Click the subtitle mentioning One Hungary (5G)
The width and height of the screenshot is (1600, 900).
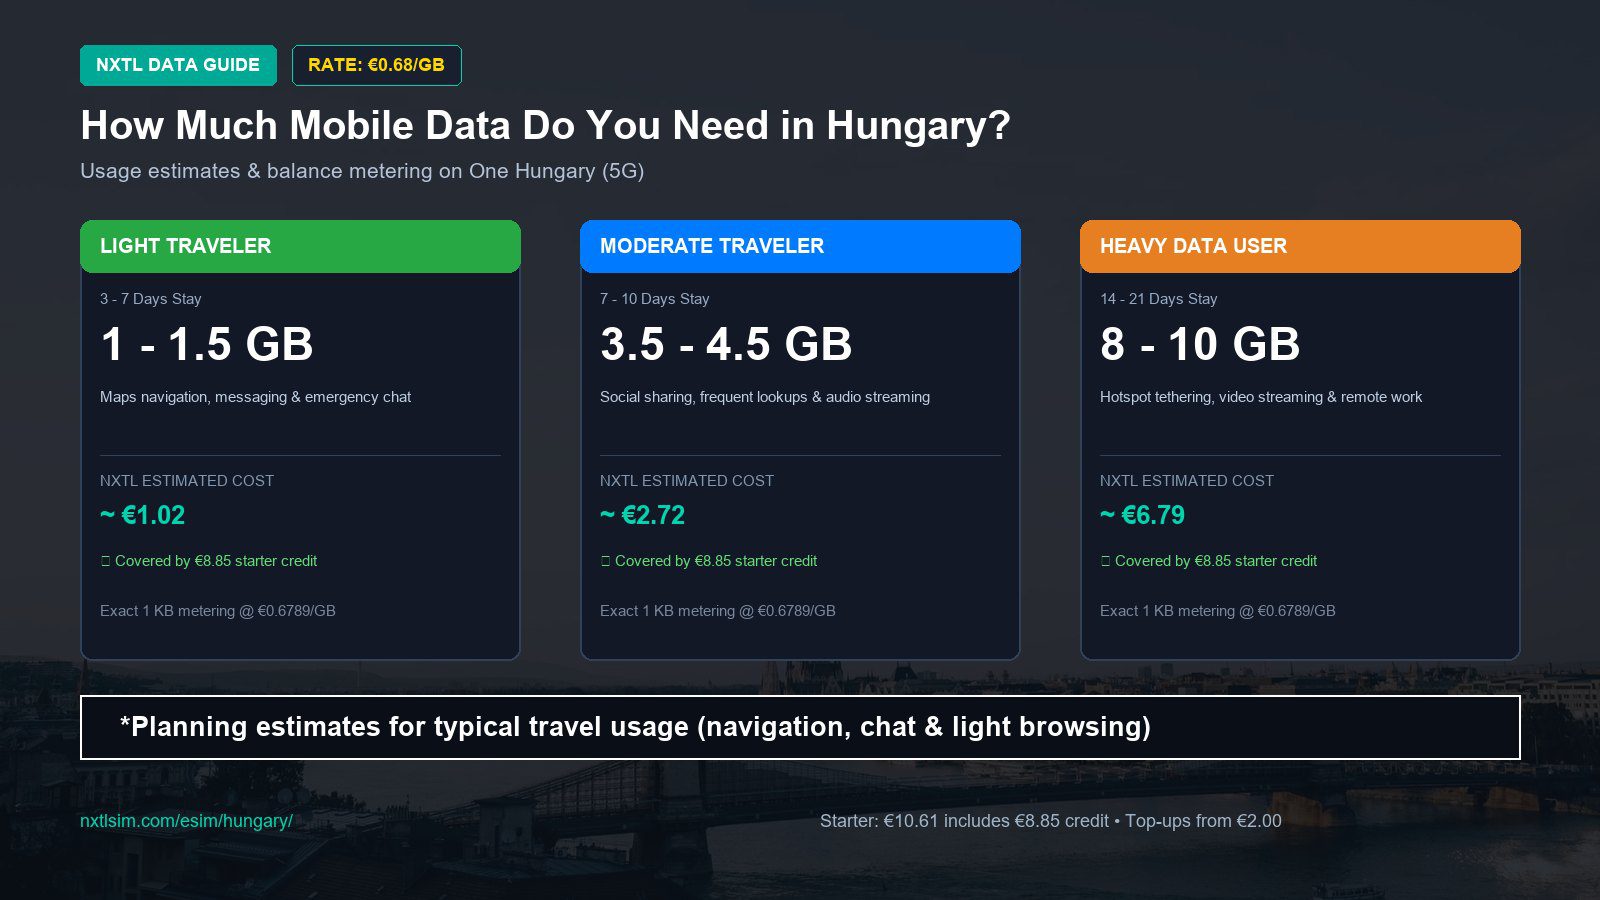point(362,171)
